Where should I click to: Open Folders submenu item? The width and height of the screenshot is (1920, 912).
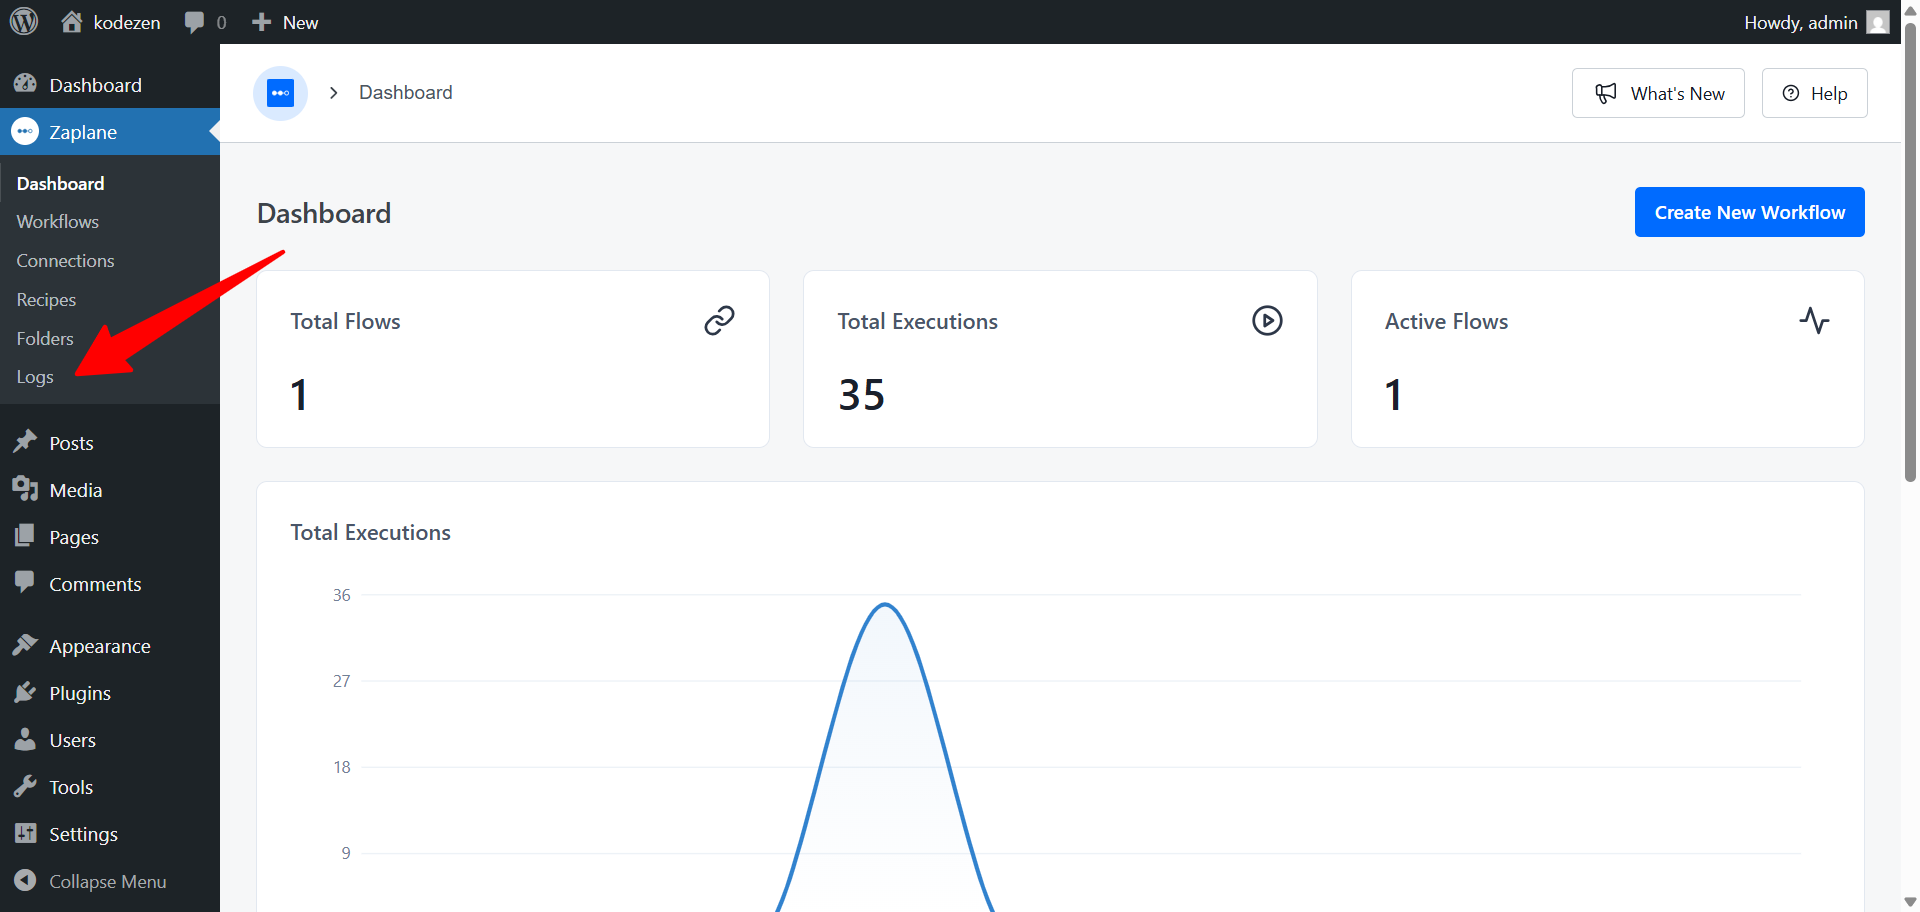coord(45,338)
